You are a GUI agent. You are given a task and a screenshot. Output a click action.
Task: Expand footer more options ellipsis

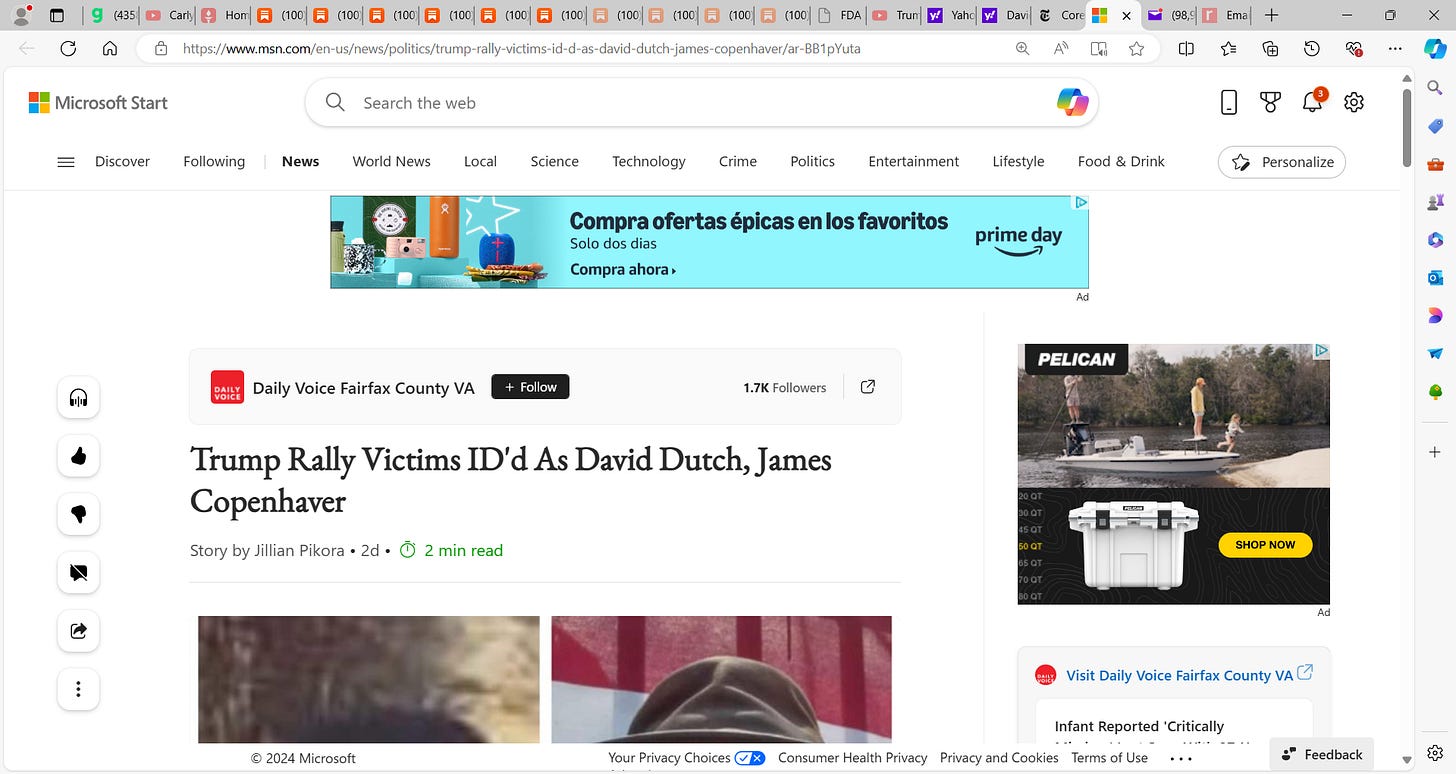1181,758
